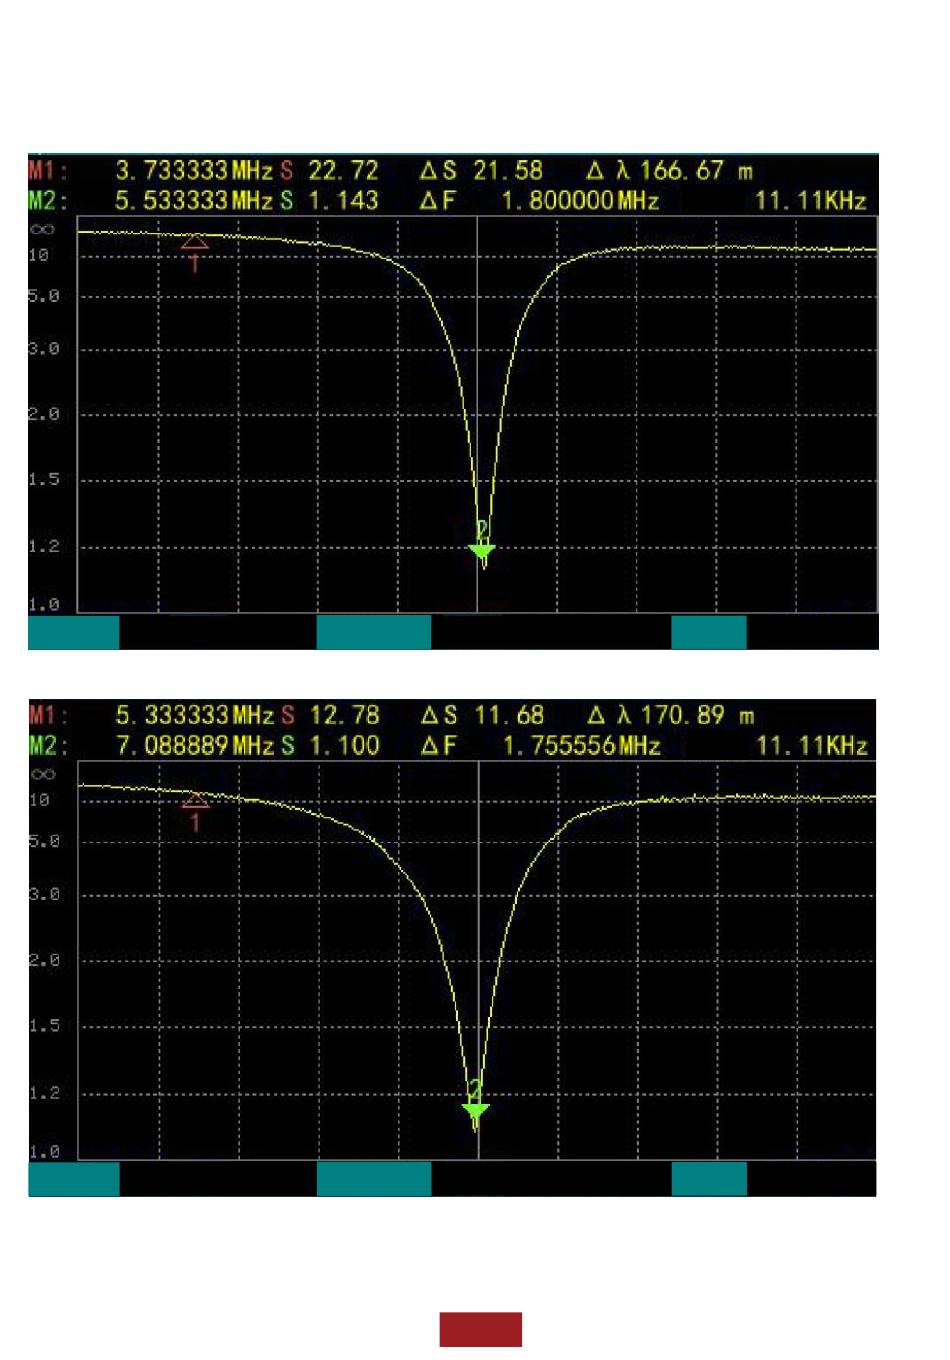The image size is (950, 1360).
Task: Click the ΔS 21.58 readout
Action: [481, 170]
